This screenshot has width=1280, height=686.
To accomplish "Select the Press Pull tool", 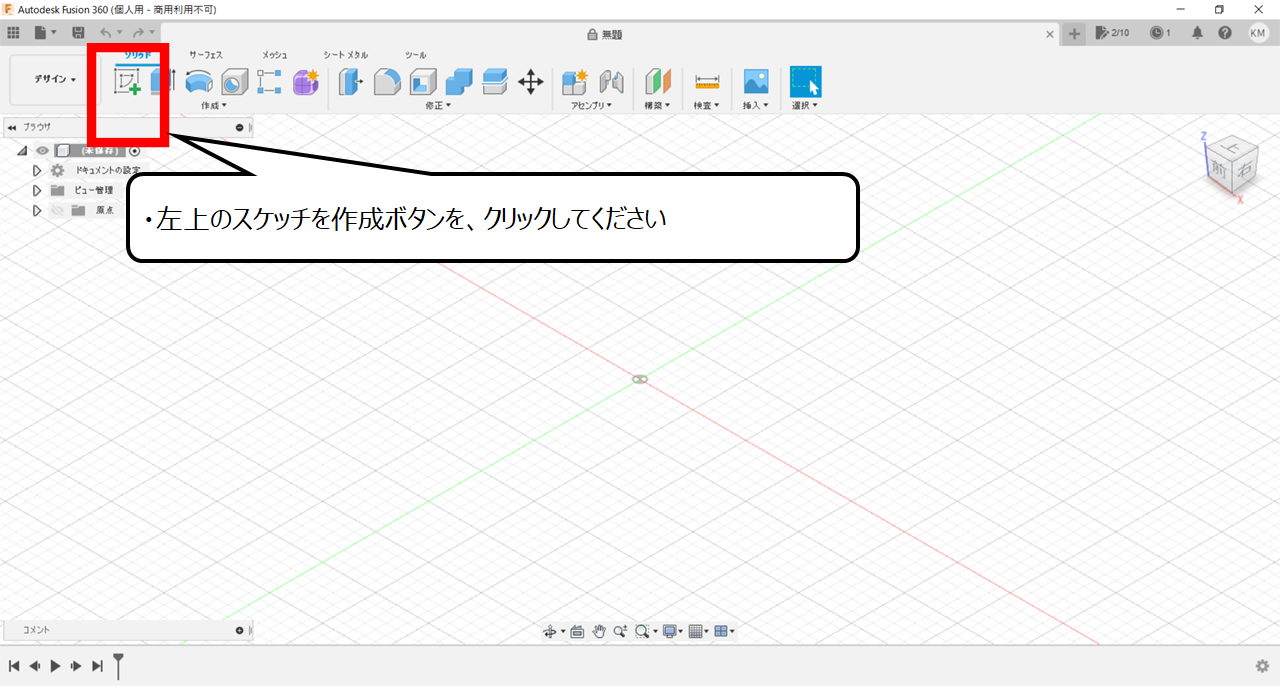I will (x=351, y=82).
